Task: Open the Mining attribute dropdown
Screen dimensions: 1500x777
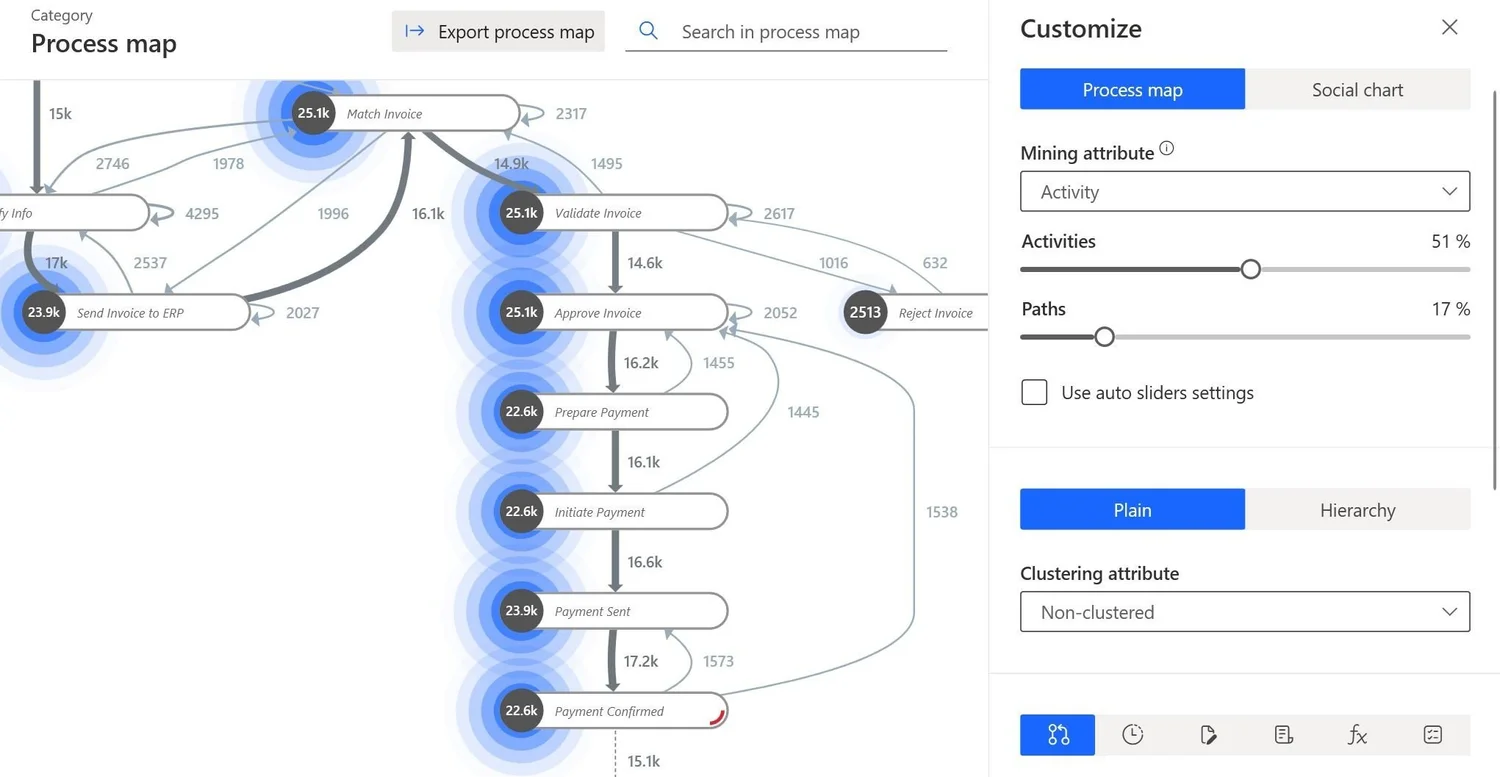Action: click(x=1244, y=191)
